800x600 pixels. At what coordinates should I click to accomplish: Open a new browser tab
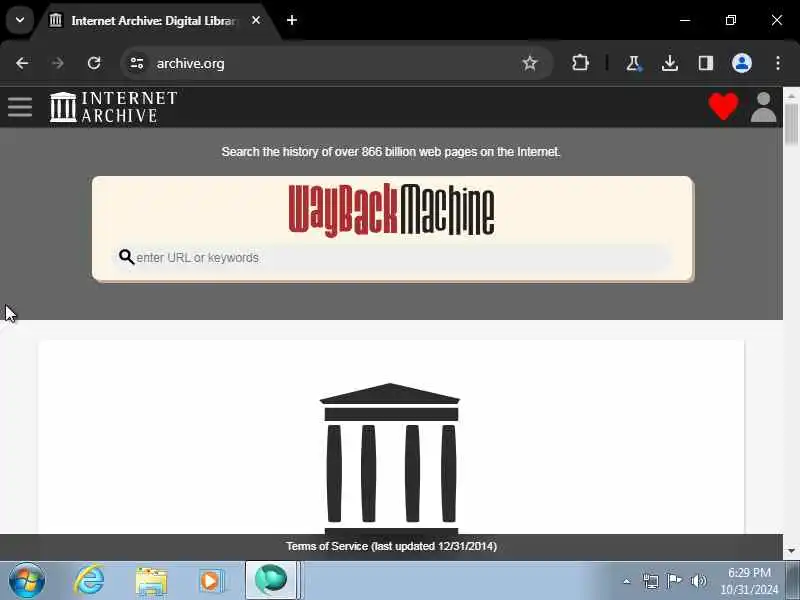tap(292, 20)
